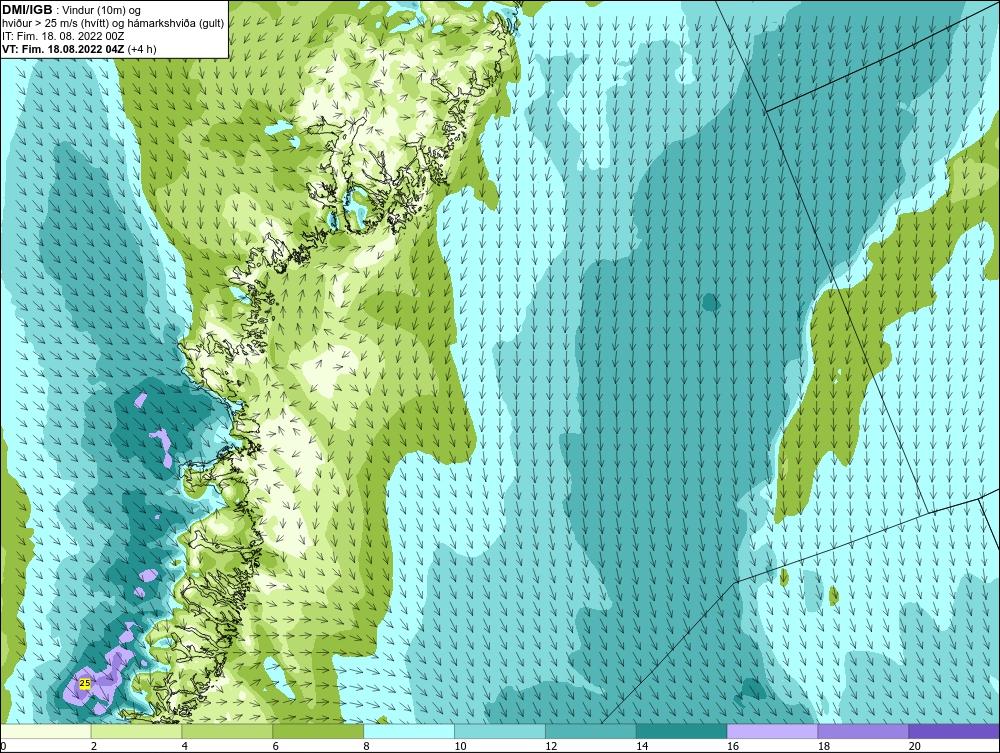Select the 16–18 m/s light purple legend swatch
This screenshot has height=753, width=1000.
[x=772, y=731]
